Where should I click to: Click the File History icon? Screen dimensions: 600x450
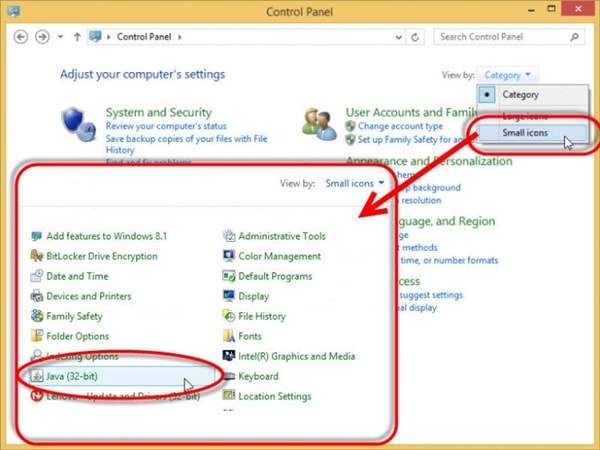pyautogui.click(x=229, y=316)
